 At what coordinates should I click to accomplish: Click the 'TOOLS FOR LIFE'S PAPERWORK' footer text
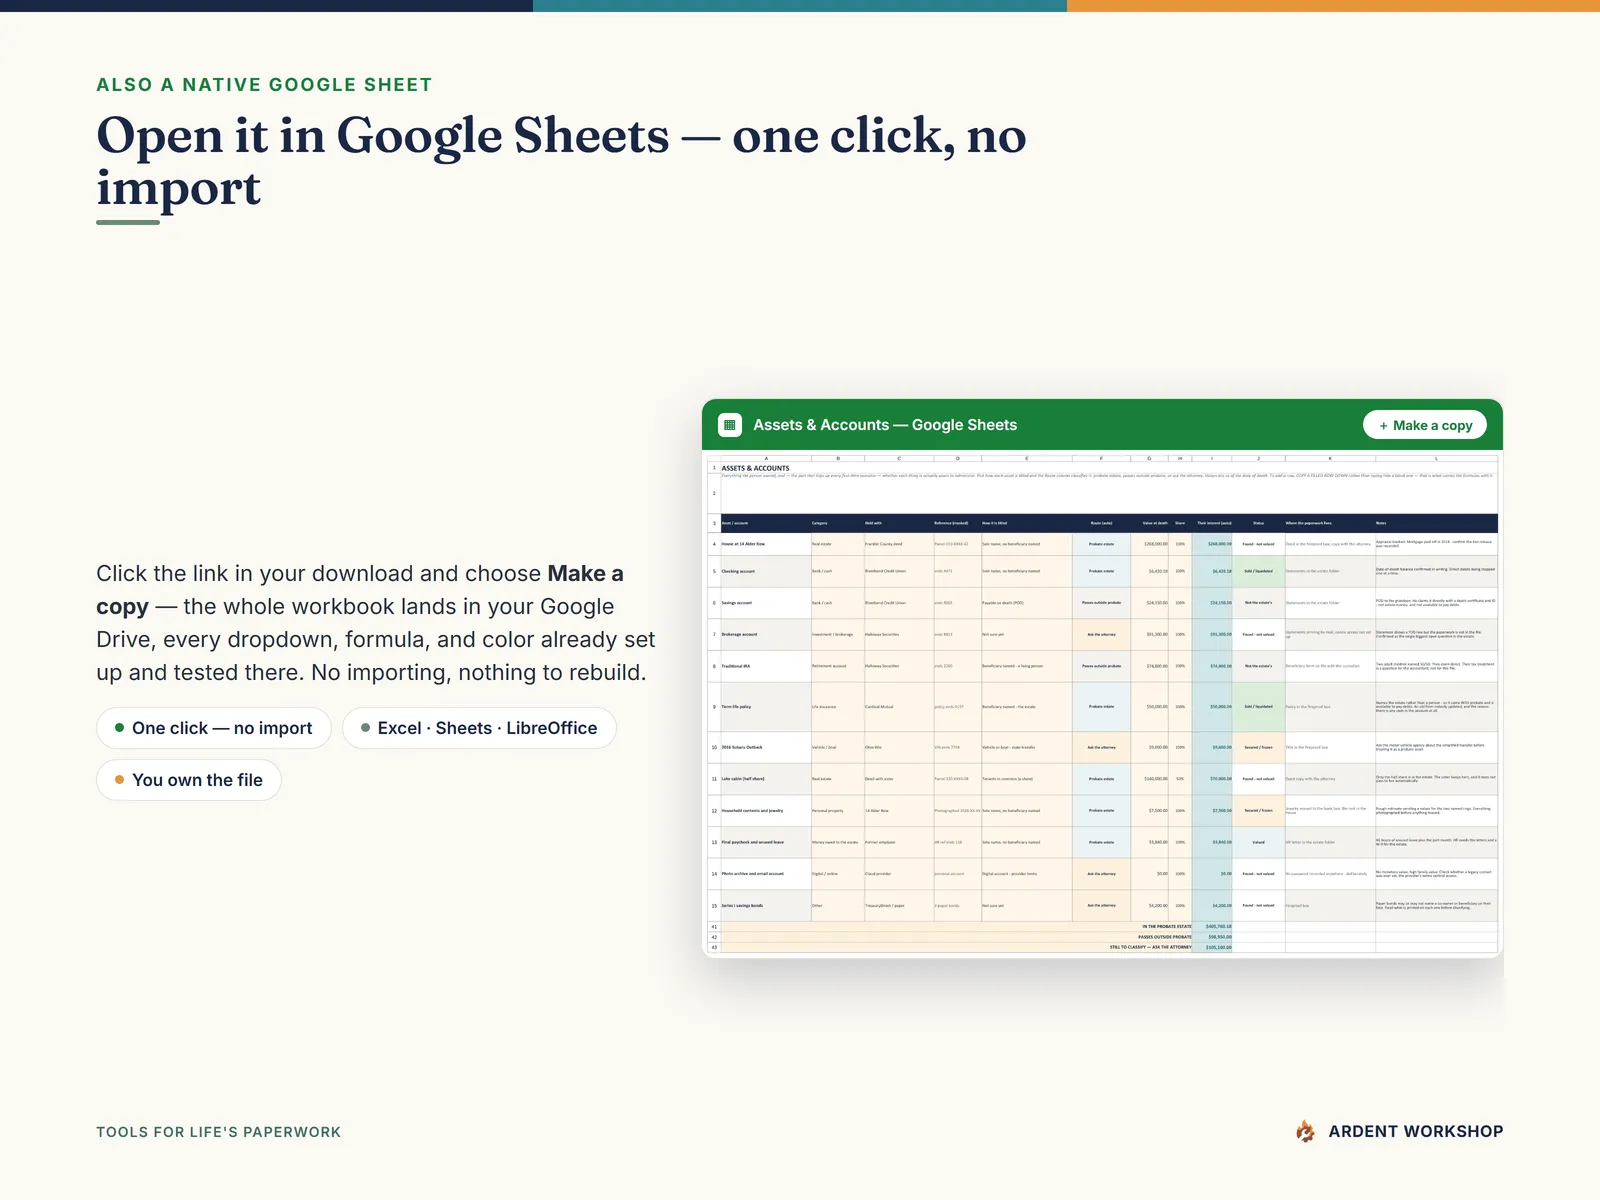point(218,1132)
